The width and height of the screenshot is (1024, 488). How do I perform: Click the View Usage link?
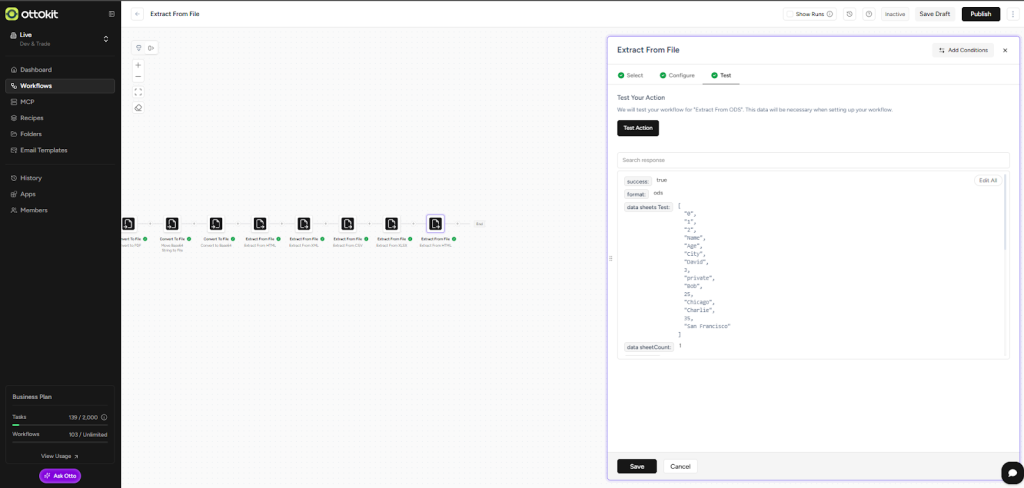pos(60,456)
